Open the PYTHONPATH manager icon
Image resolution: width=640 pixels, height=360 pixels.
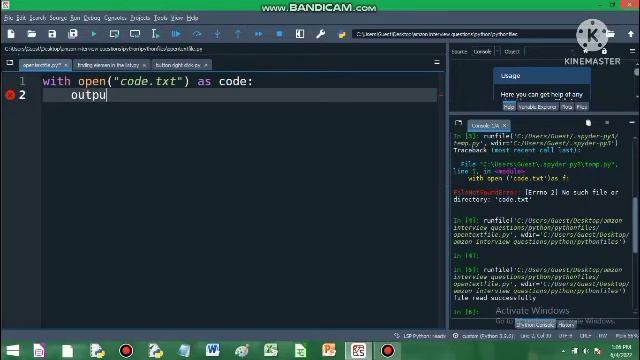342,34
